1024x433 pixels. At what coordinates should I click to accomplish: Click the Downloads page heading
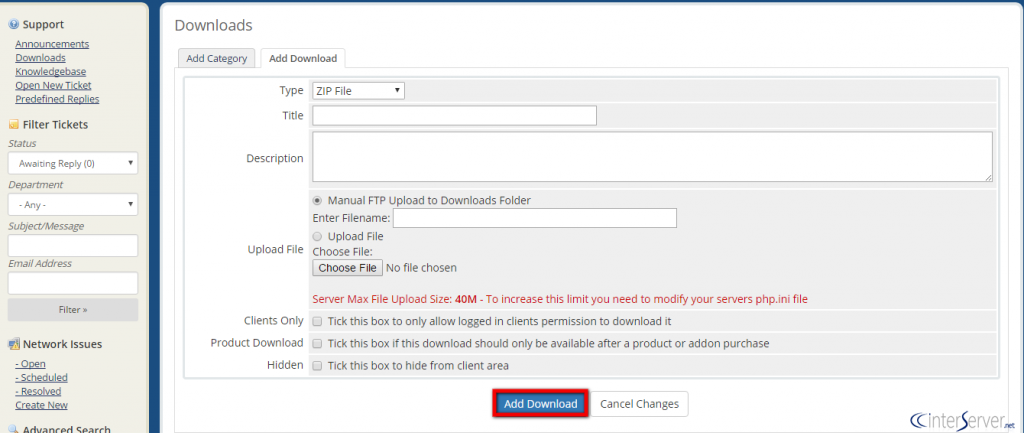[214, 25]
